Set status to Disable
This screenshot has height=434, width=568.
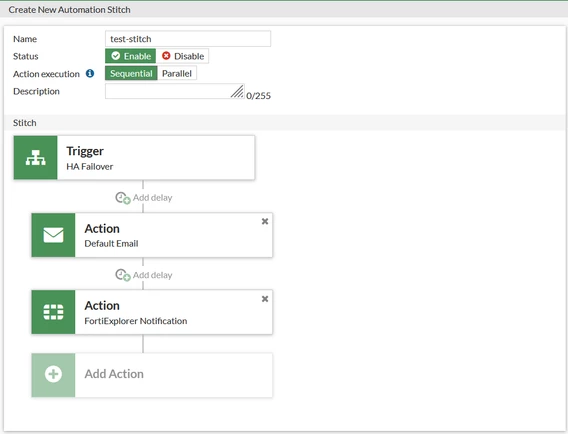pyautogui.click(x=183, y=56)
